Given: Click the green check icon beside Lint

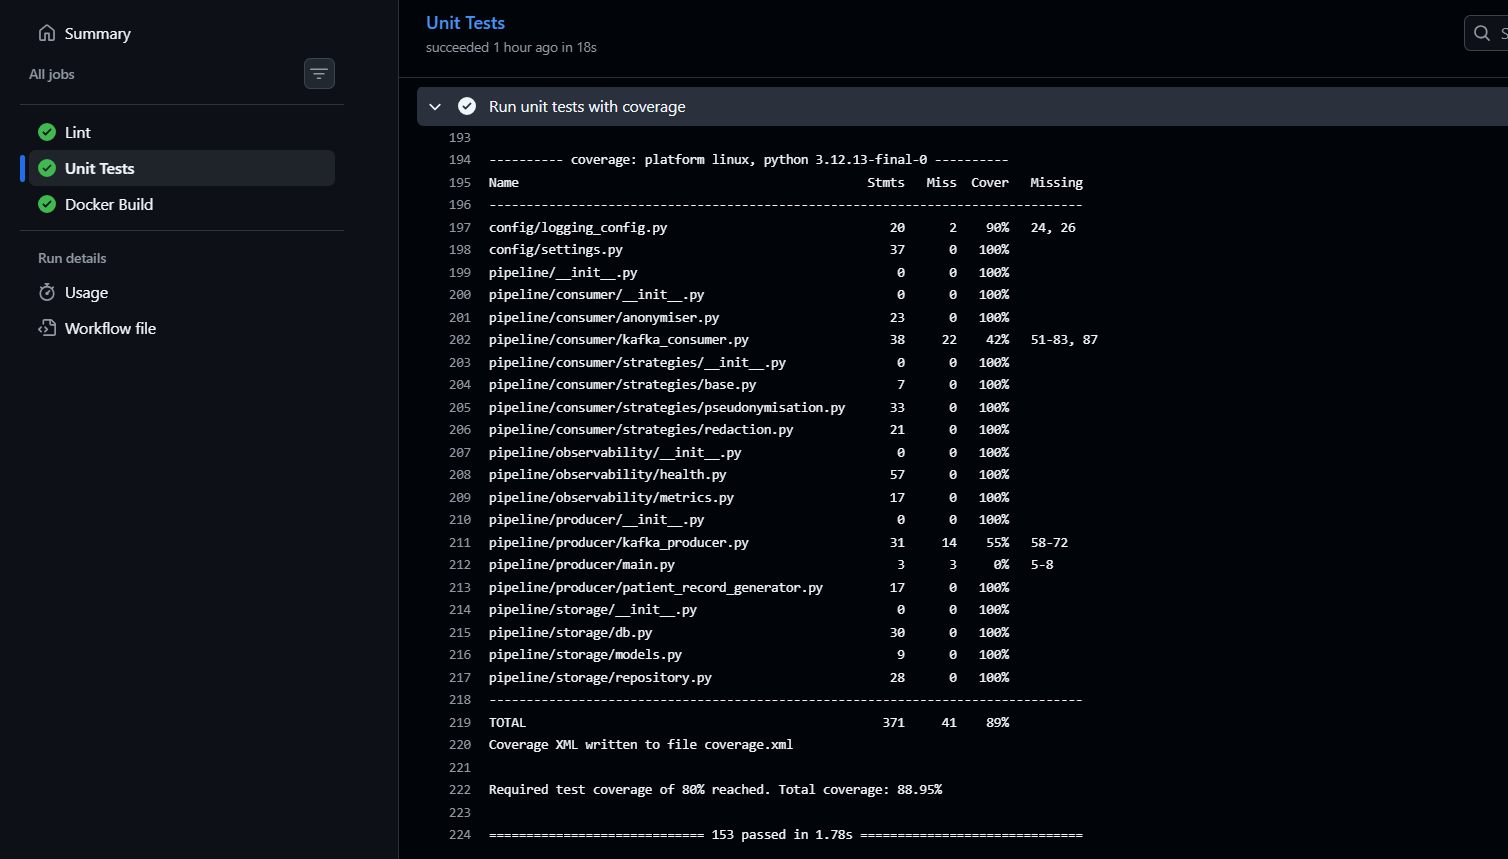Looking at the screenshot, I should click(47, 132).
